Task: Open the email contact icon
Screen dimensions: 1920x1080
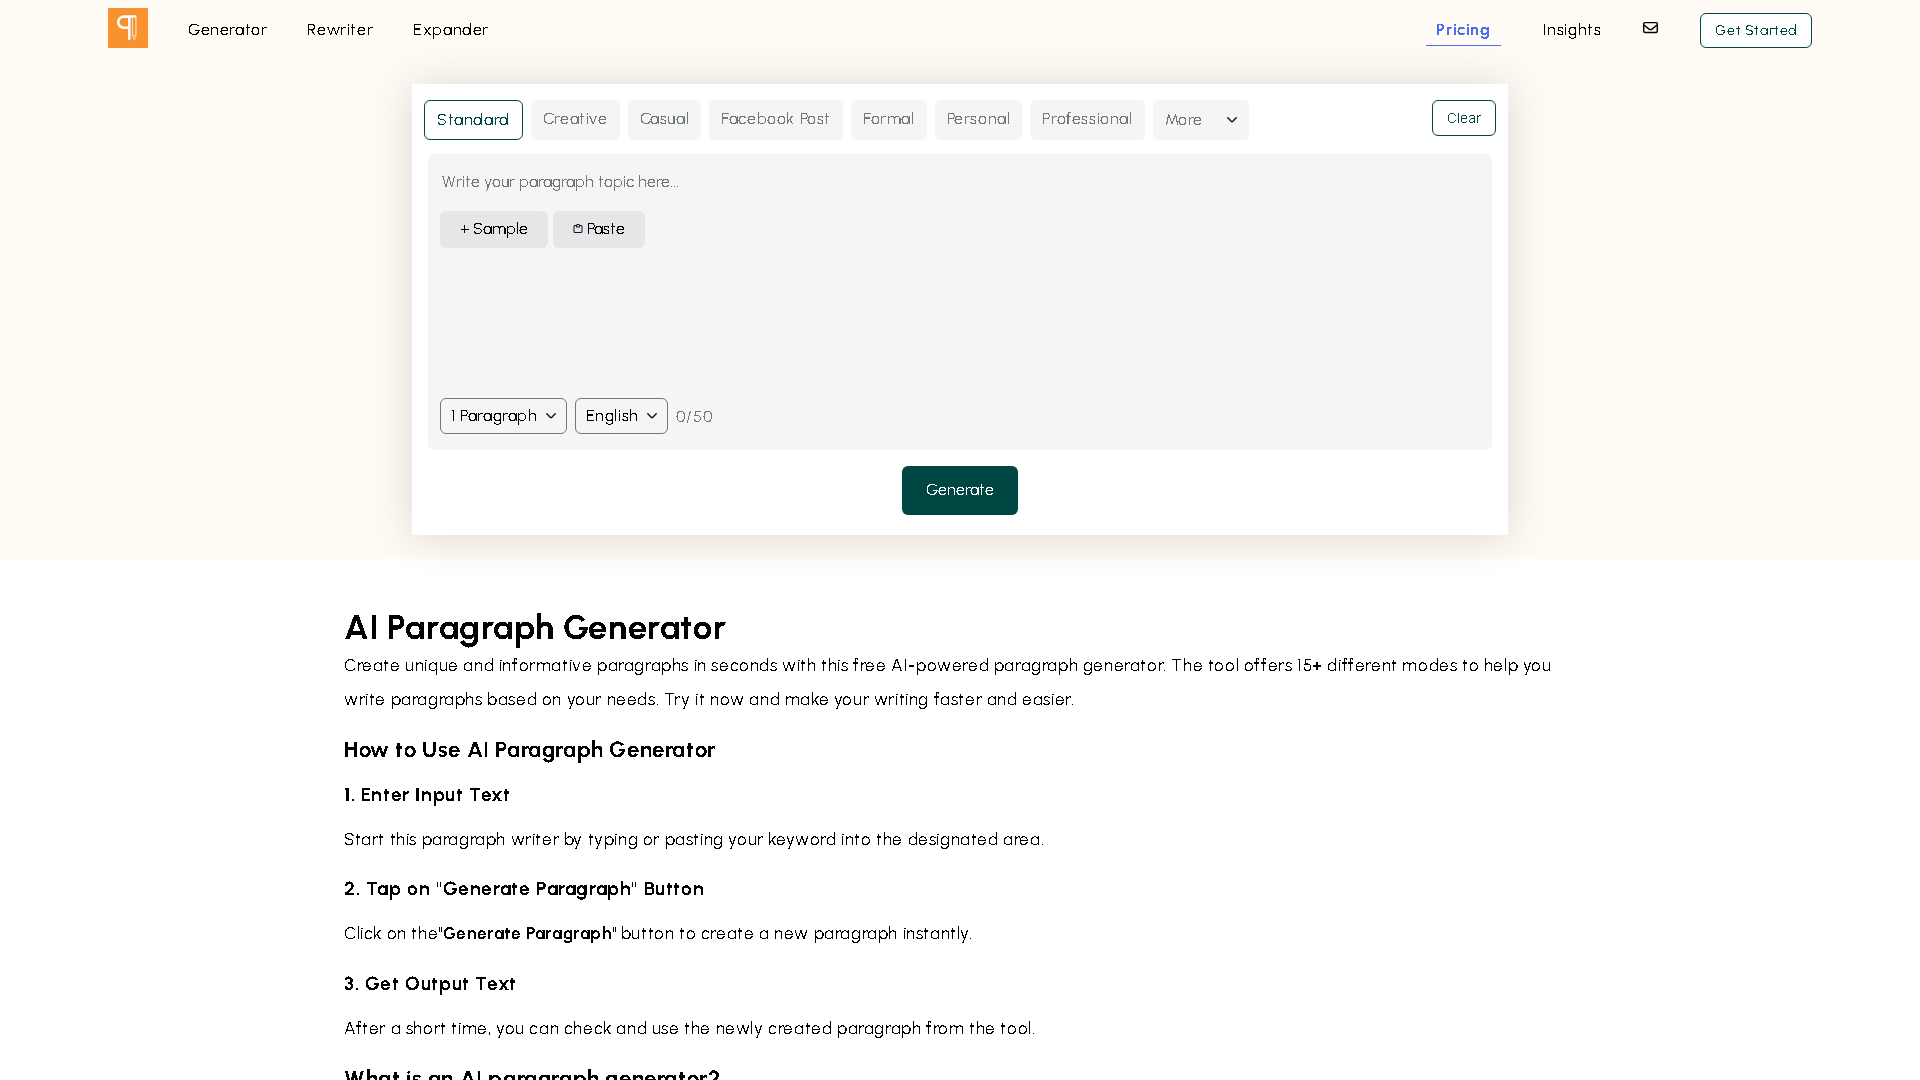Action: coord(1650,28)
